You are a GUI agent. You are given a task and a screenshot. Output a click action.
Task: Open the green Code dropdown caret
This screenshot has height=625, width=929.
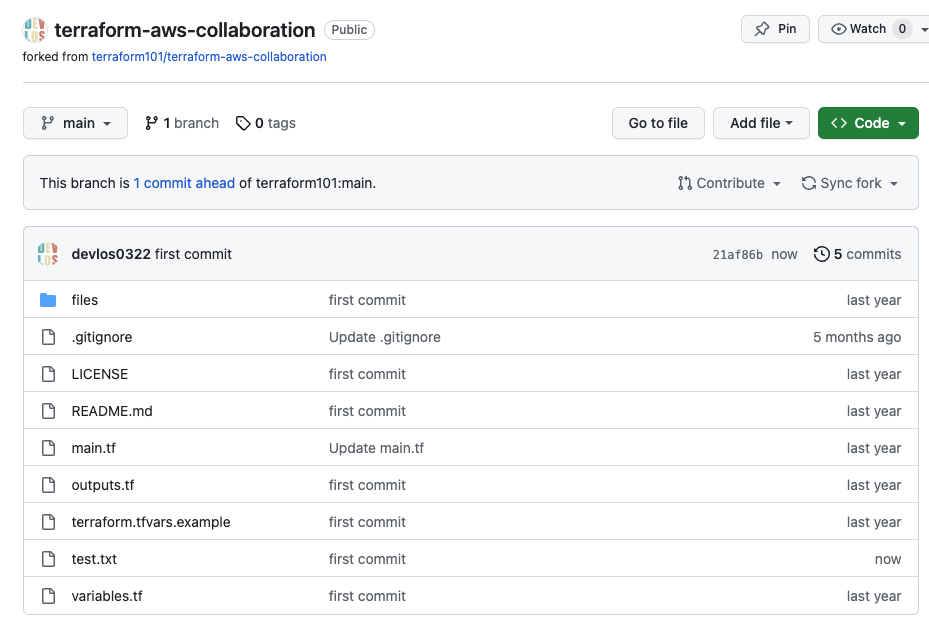[902, 123]
